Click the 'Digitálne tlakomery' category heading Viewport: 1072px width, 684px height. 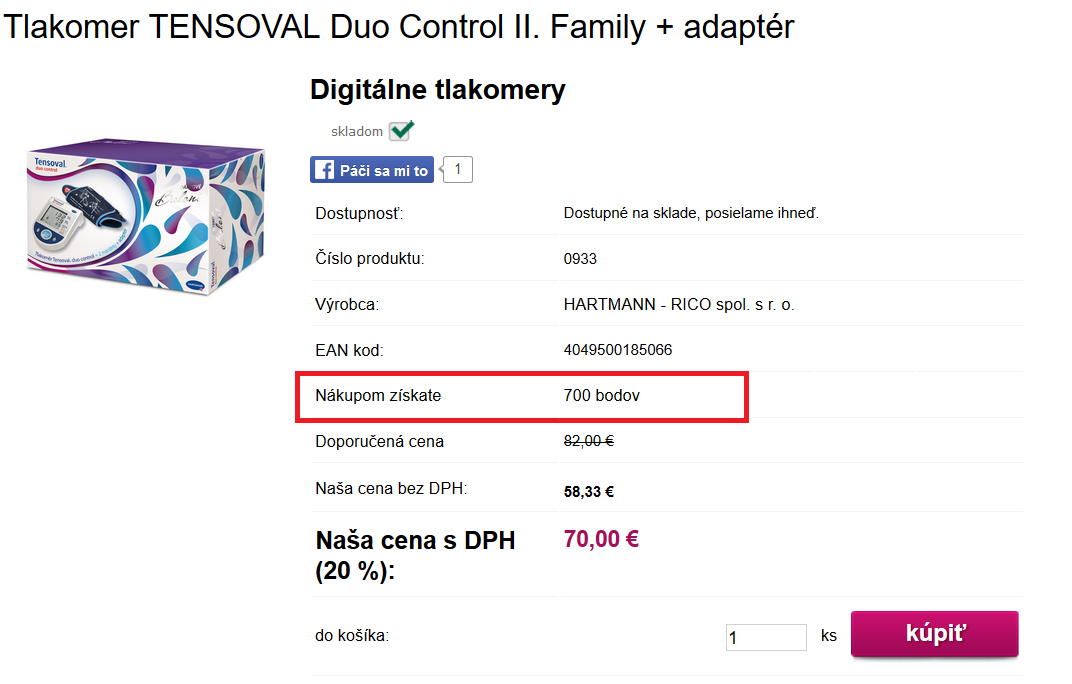tap(438, 90)
